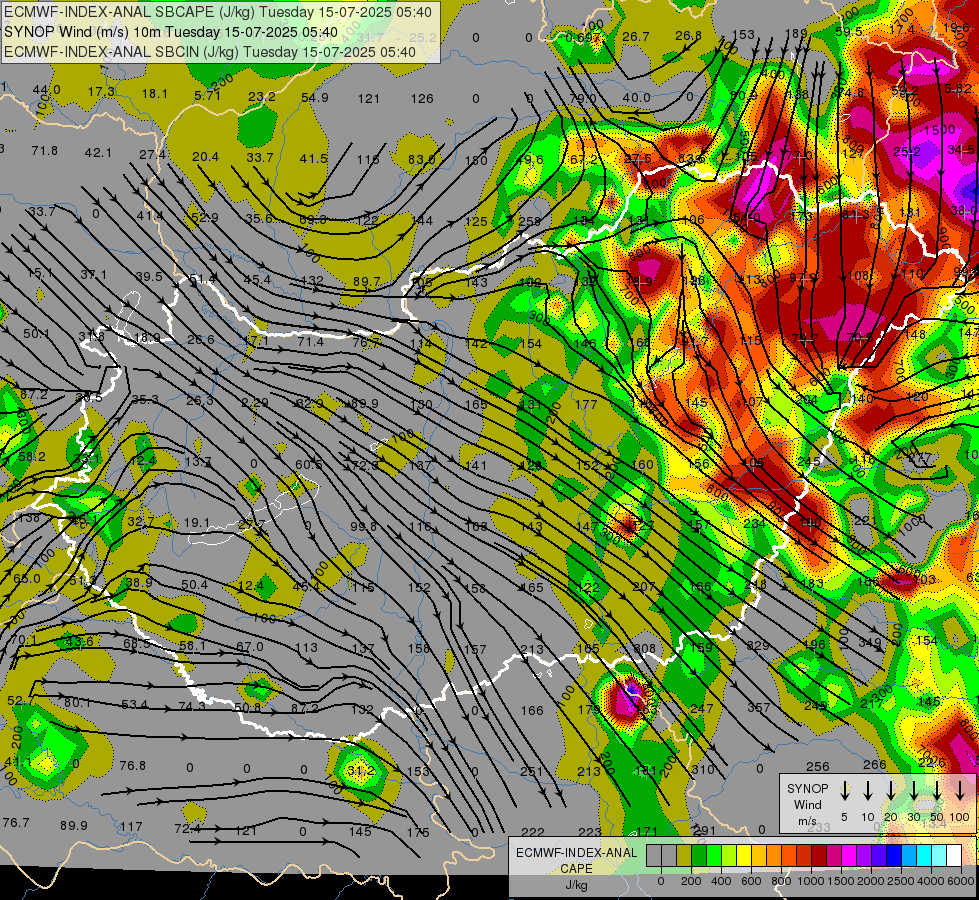
Task: Click the map value '67.0'
Action: click(250, 647)
